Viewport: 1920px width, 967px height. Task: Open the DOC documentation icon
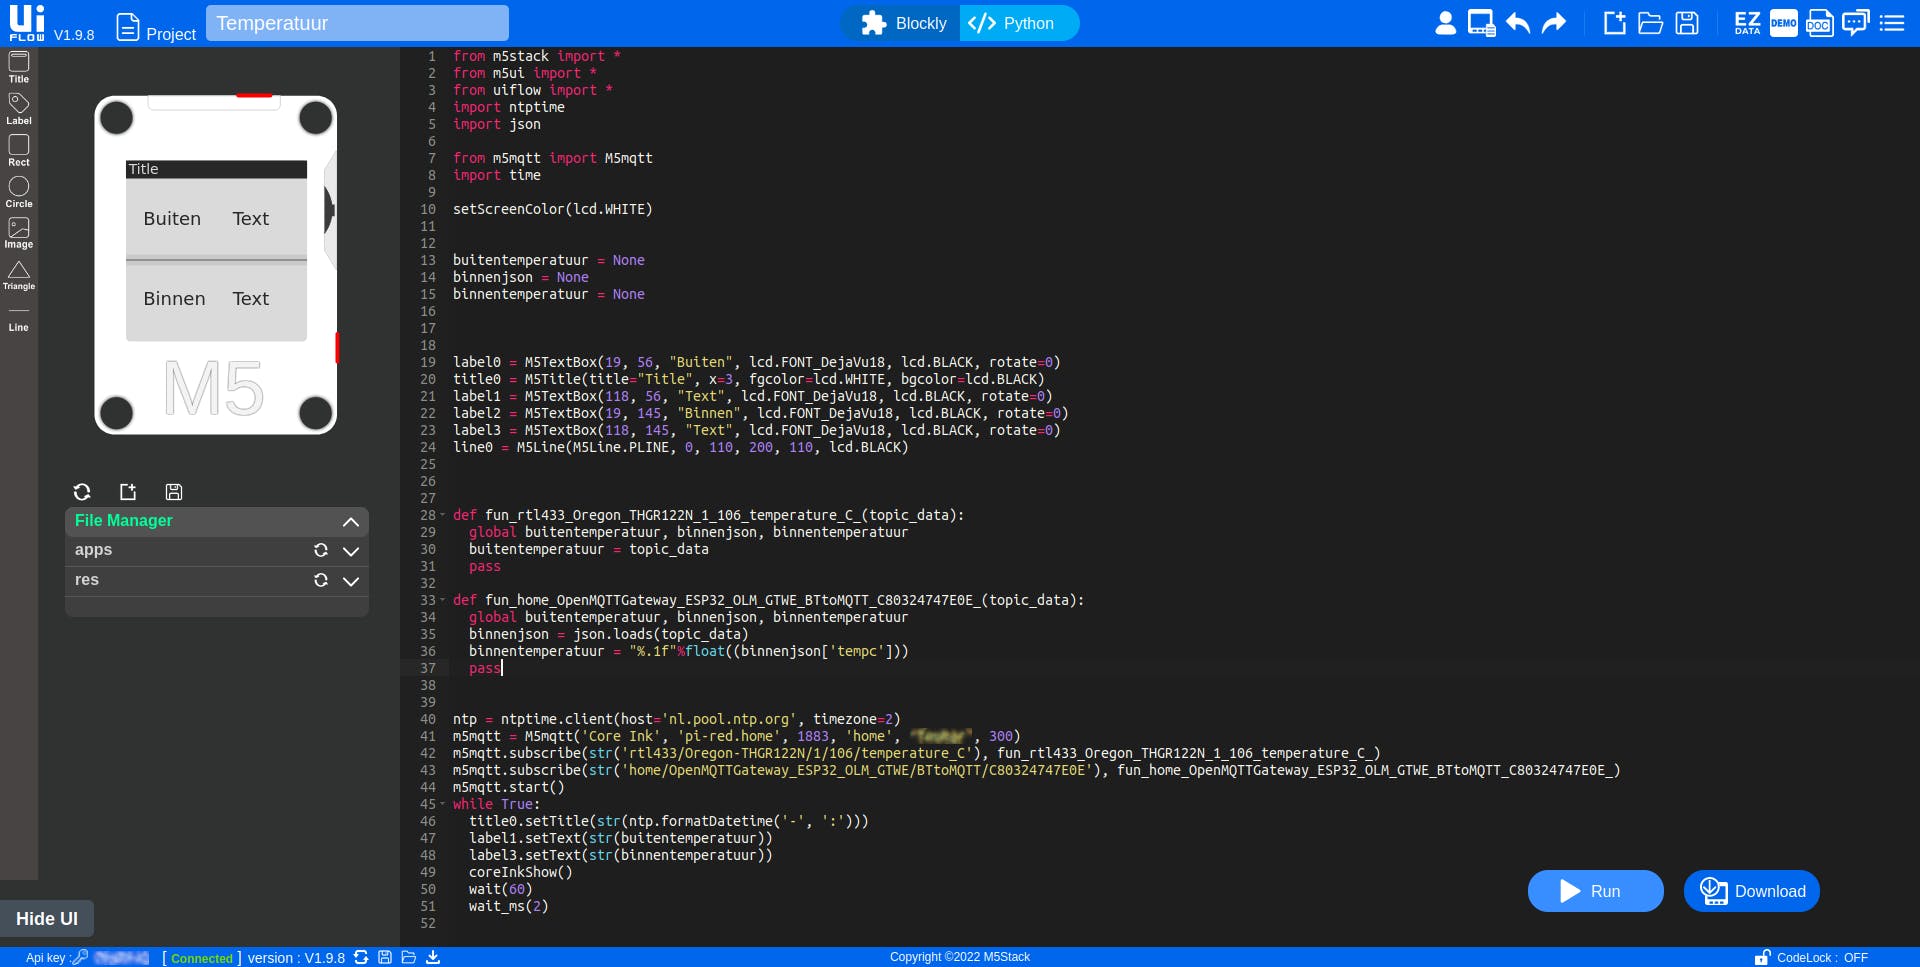click(x=1819, y=23)
